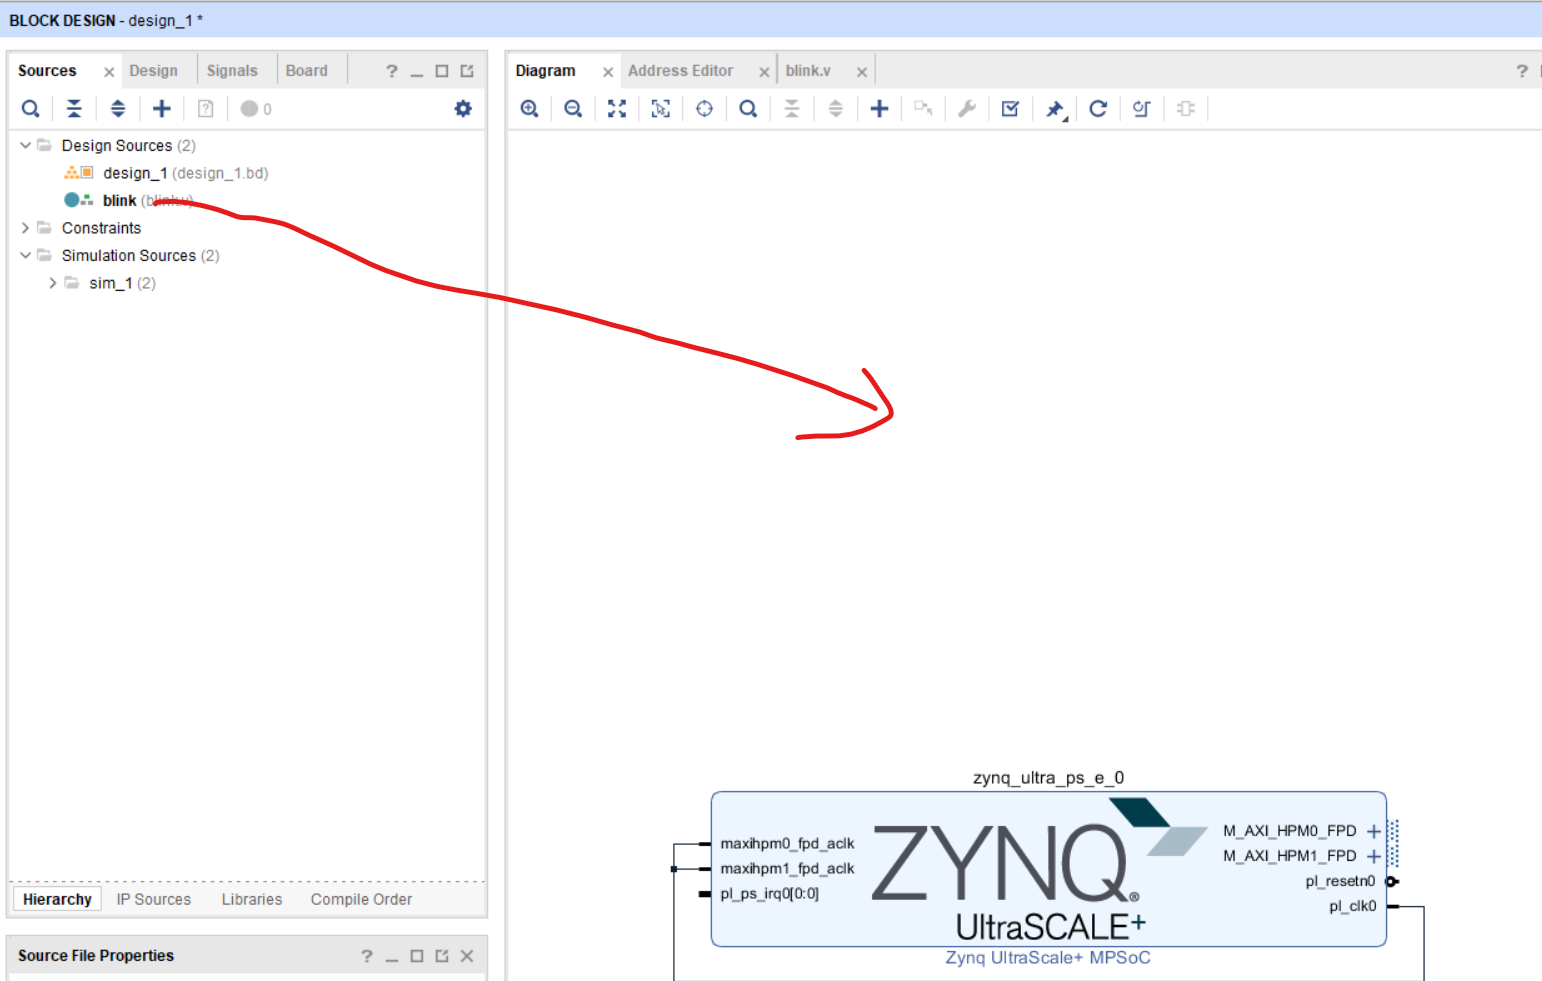Float the Source File Properties panel
The height and width of the screenshot is (981, 1542).
point(442,957)
